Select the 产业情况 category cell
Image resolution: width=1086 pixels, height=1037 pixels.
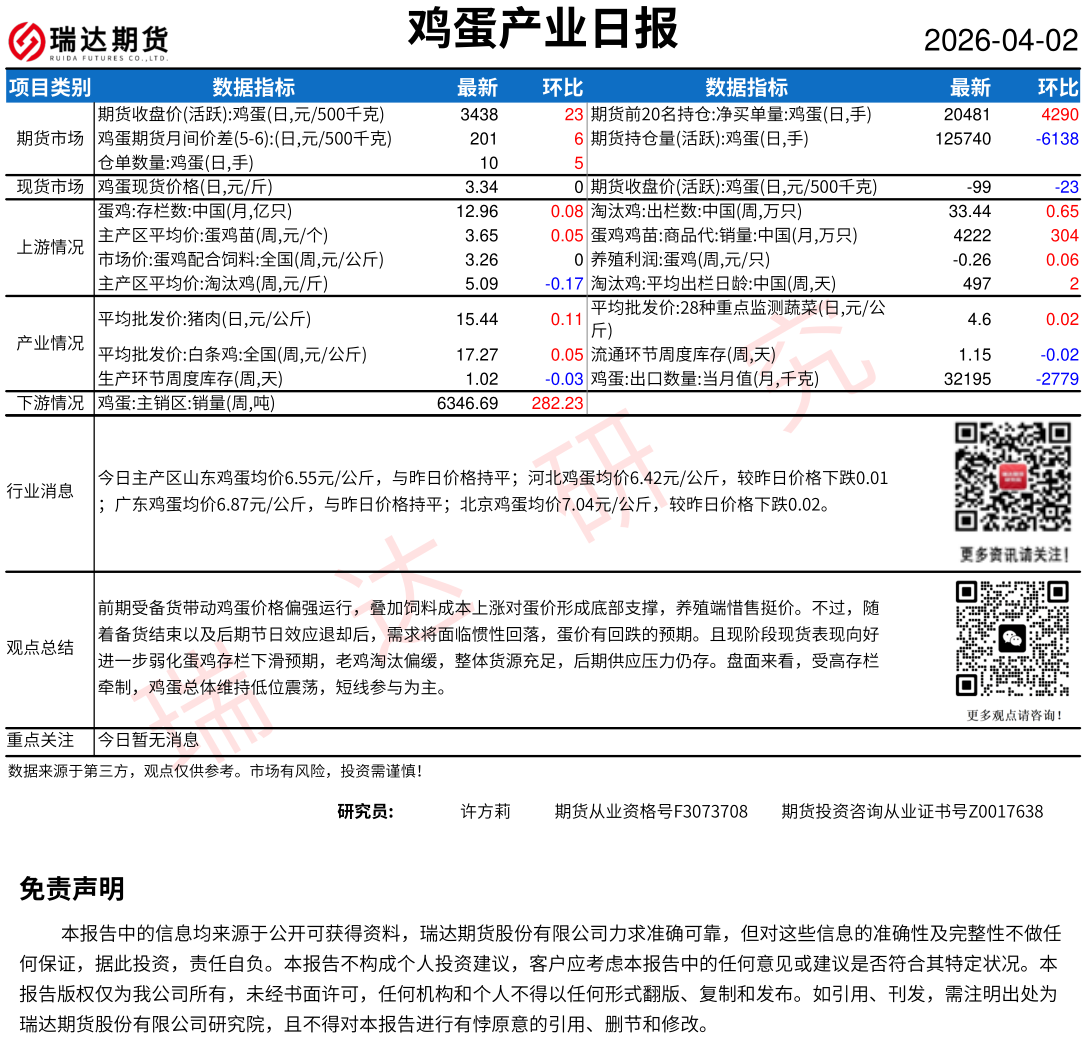pos(50,343)
